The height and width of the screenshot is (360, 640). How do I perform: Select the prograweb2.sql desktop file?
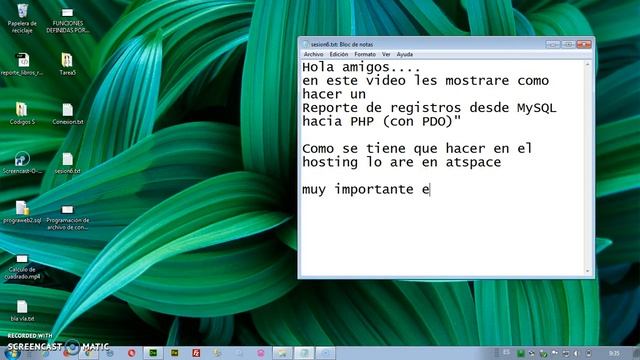22,212
